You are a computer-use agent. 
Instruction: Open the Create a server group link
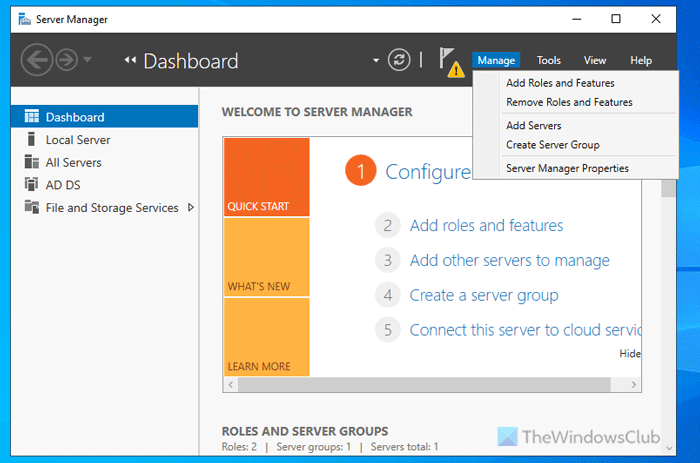pyautogui.click(x=484, y=295)
